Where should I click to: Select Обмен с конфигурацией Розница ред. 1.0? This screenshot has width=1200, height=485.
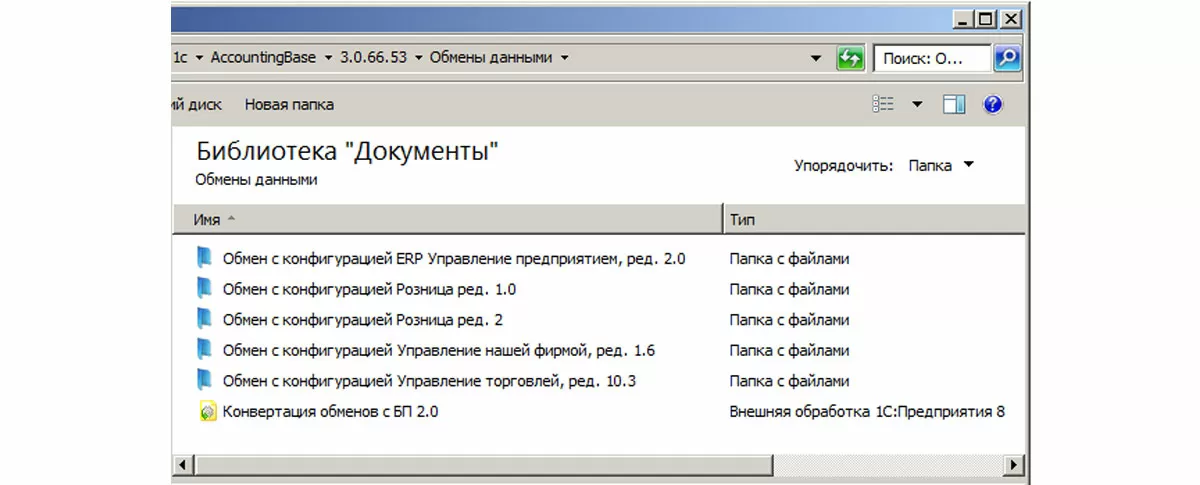pyautogui.click(x=369, y=289)
